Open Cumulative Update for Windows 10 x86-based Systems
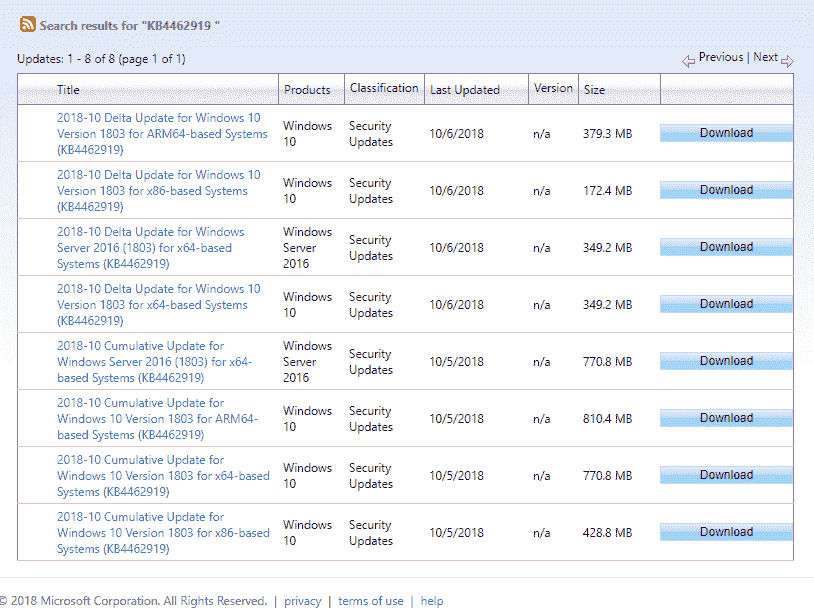814x611 pixels. click(163, 533)
